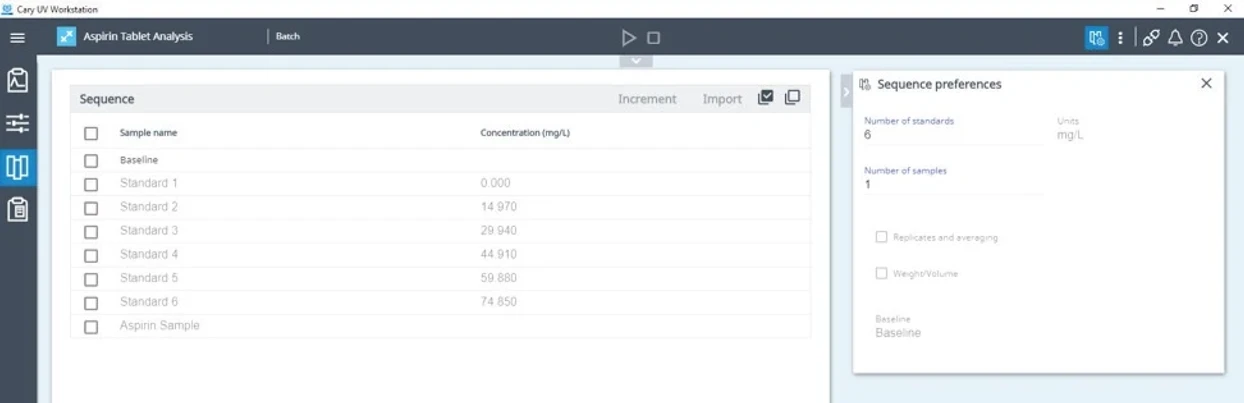Click the copy icon in the Sequence header
The image size is (1244, 403).
[x=792, y=98]
